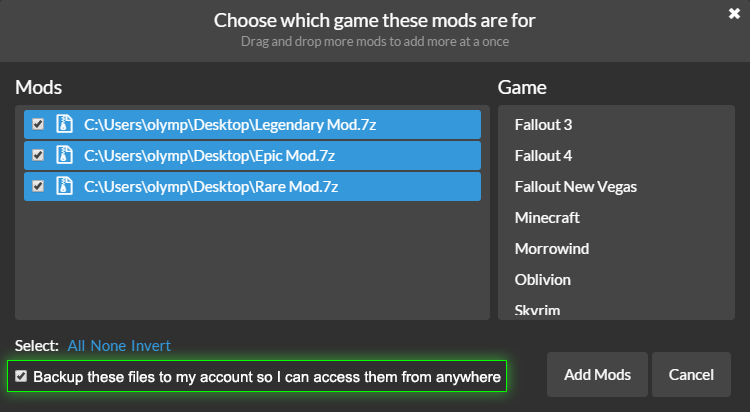Image resolution: width=750 pixels, height=412 pixels.
Task: Choose Fallout 4 as the game
Action: pos(543,156)
